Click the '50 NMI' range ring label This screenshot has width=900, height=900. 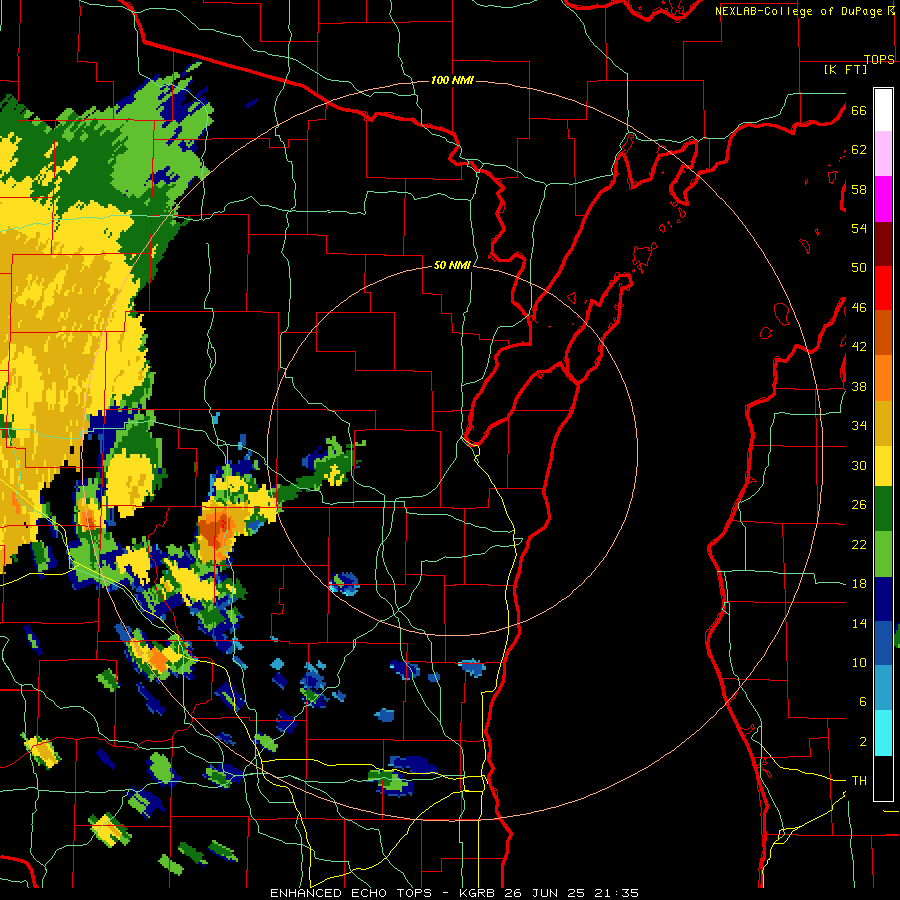pos(452,265)
